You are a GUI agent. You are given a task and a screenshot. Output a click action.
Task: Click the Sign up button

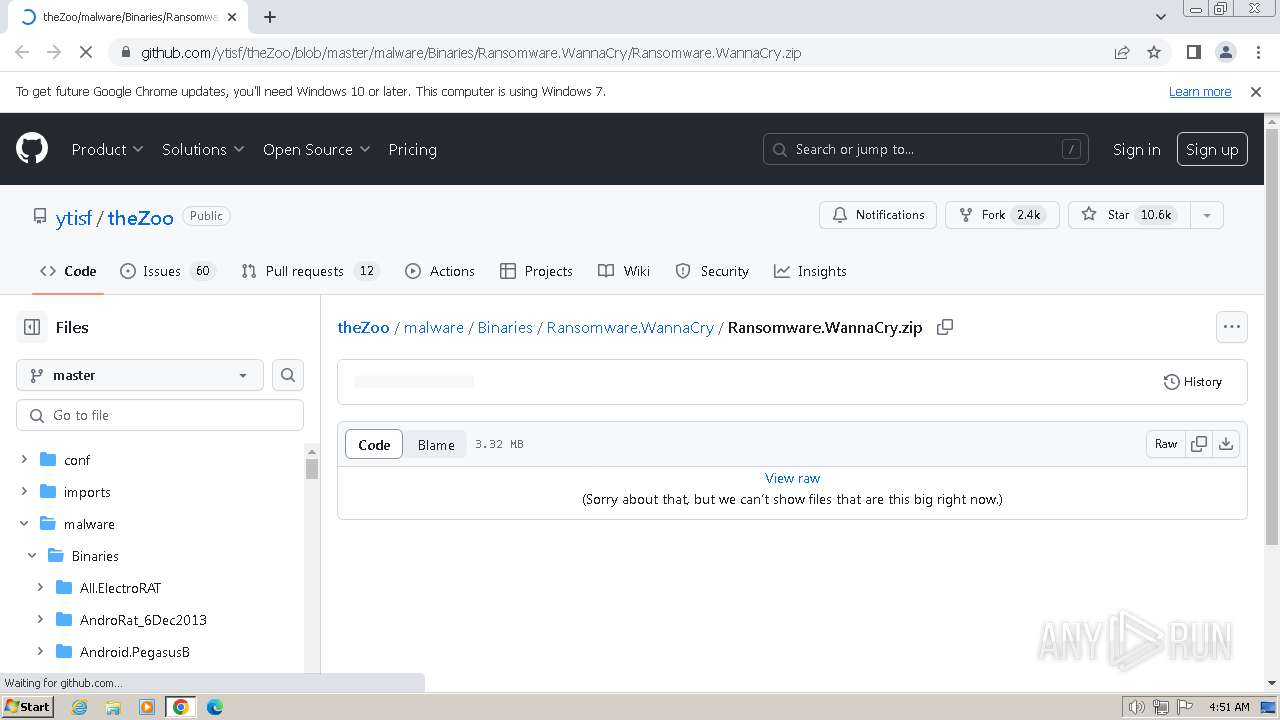[1212, 149]
